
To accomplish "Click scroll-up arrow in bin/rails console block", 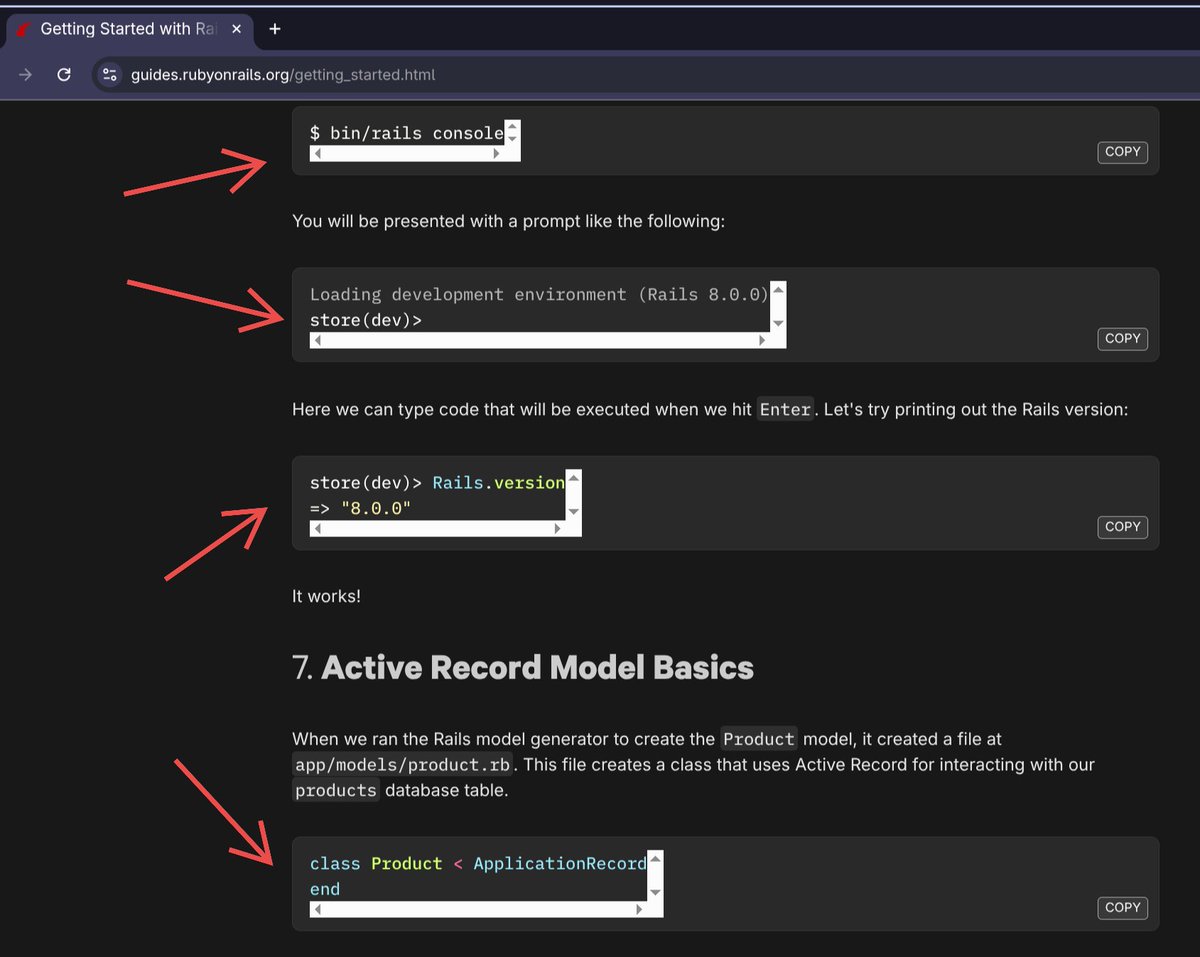I will click(512, 126).
